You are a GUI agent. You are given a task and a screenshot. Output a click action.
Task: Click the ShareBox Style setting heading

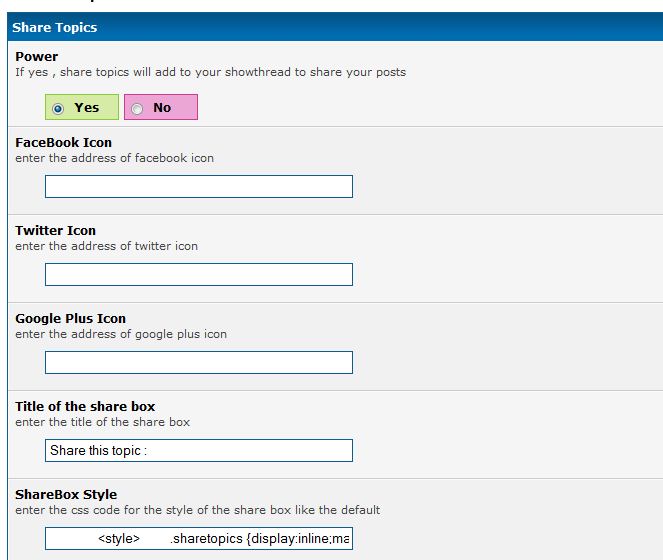(x=66, y=495)
